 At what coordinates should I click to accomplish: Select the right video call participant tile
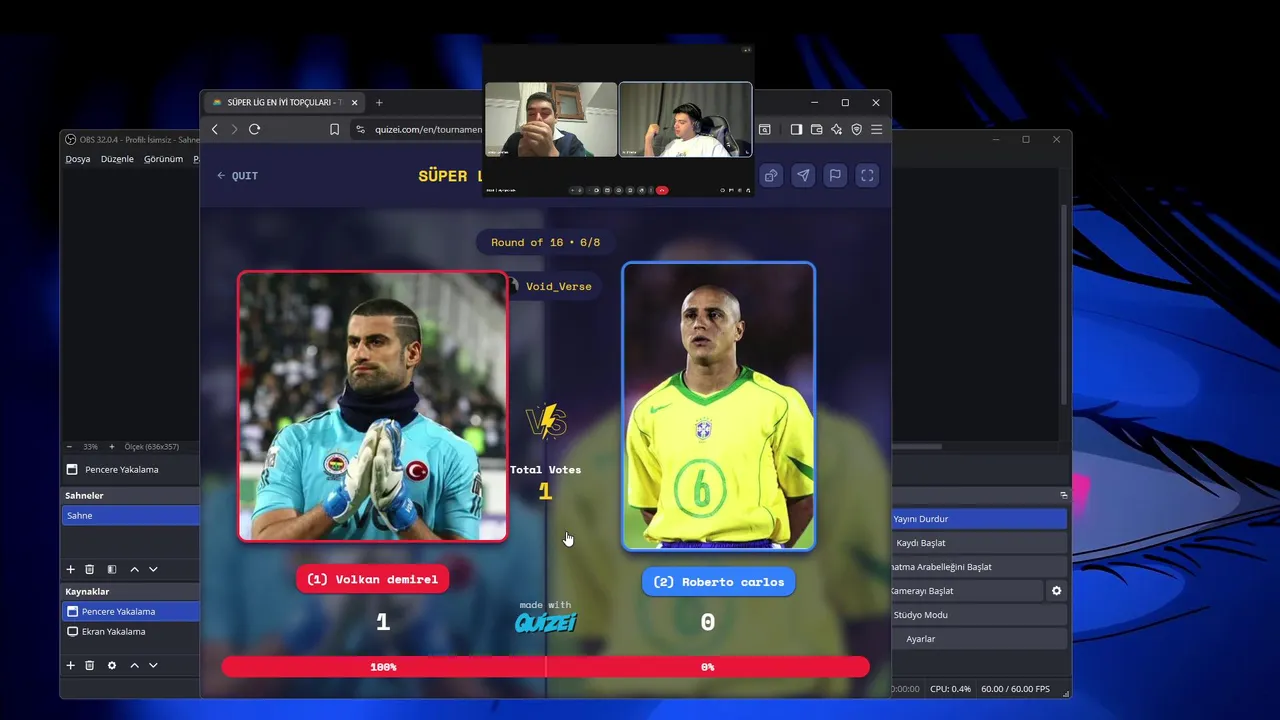point(685,120)
